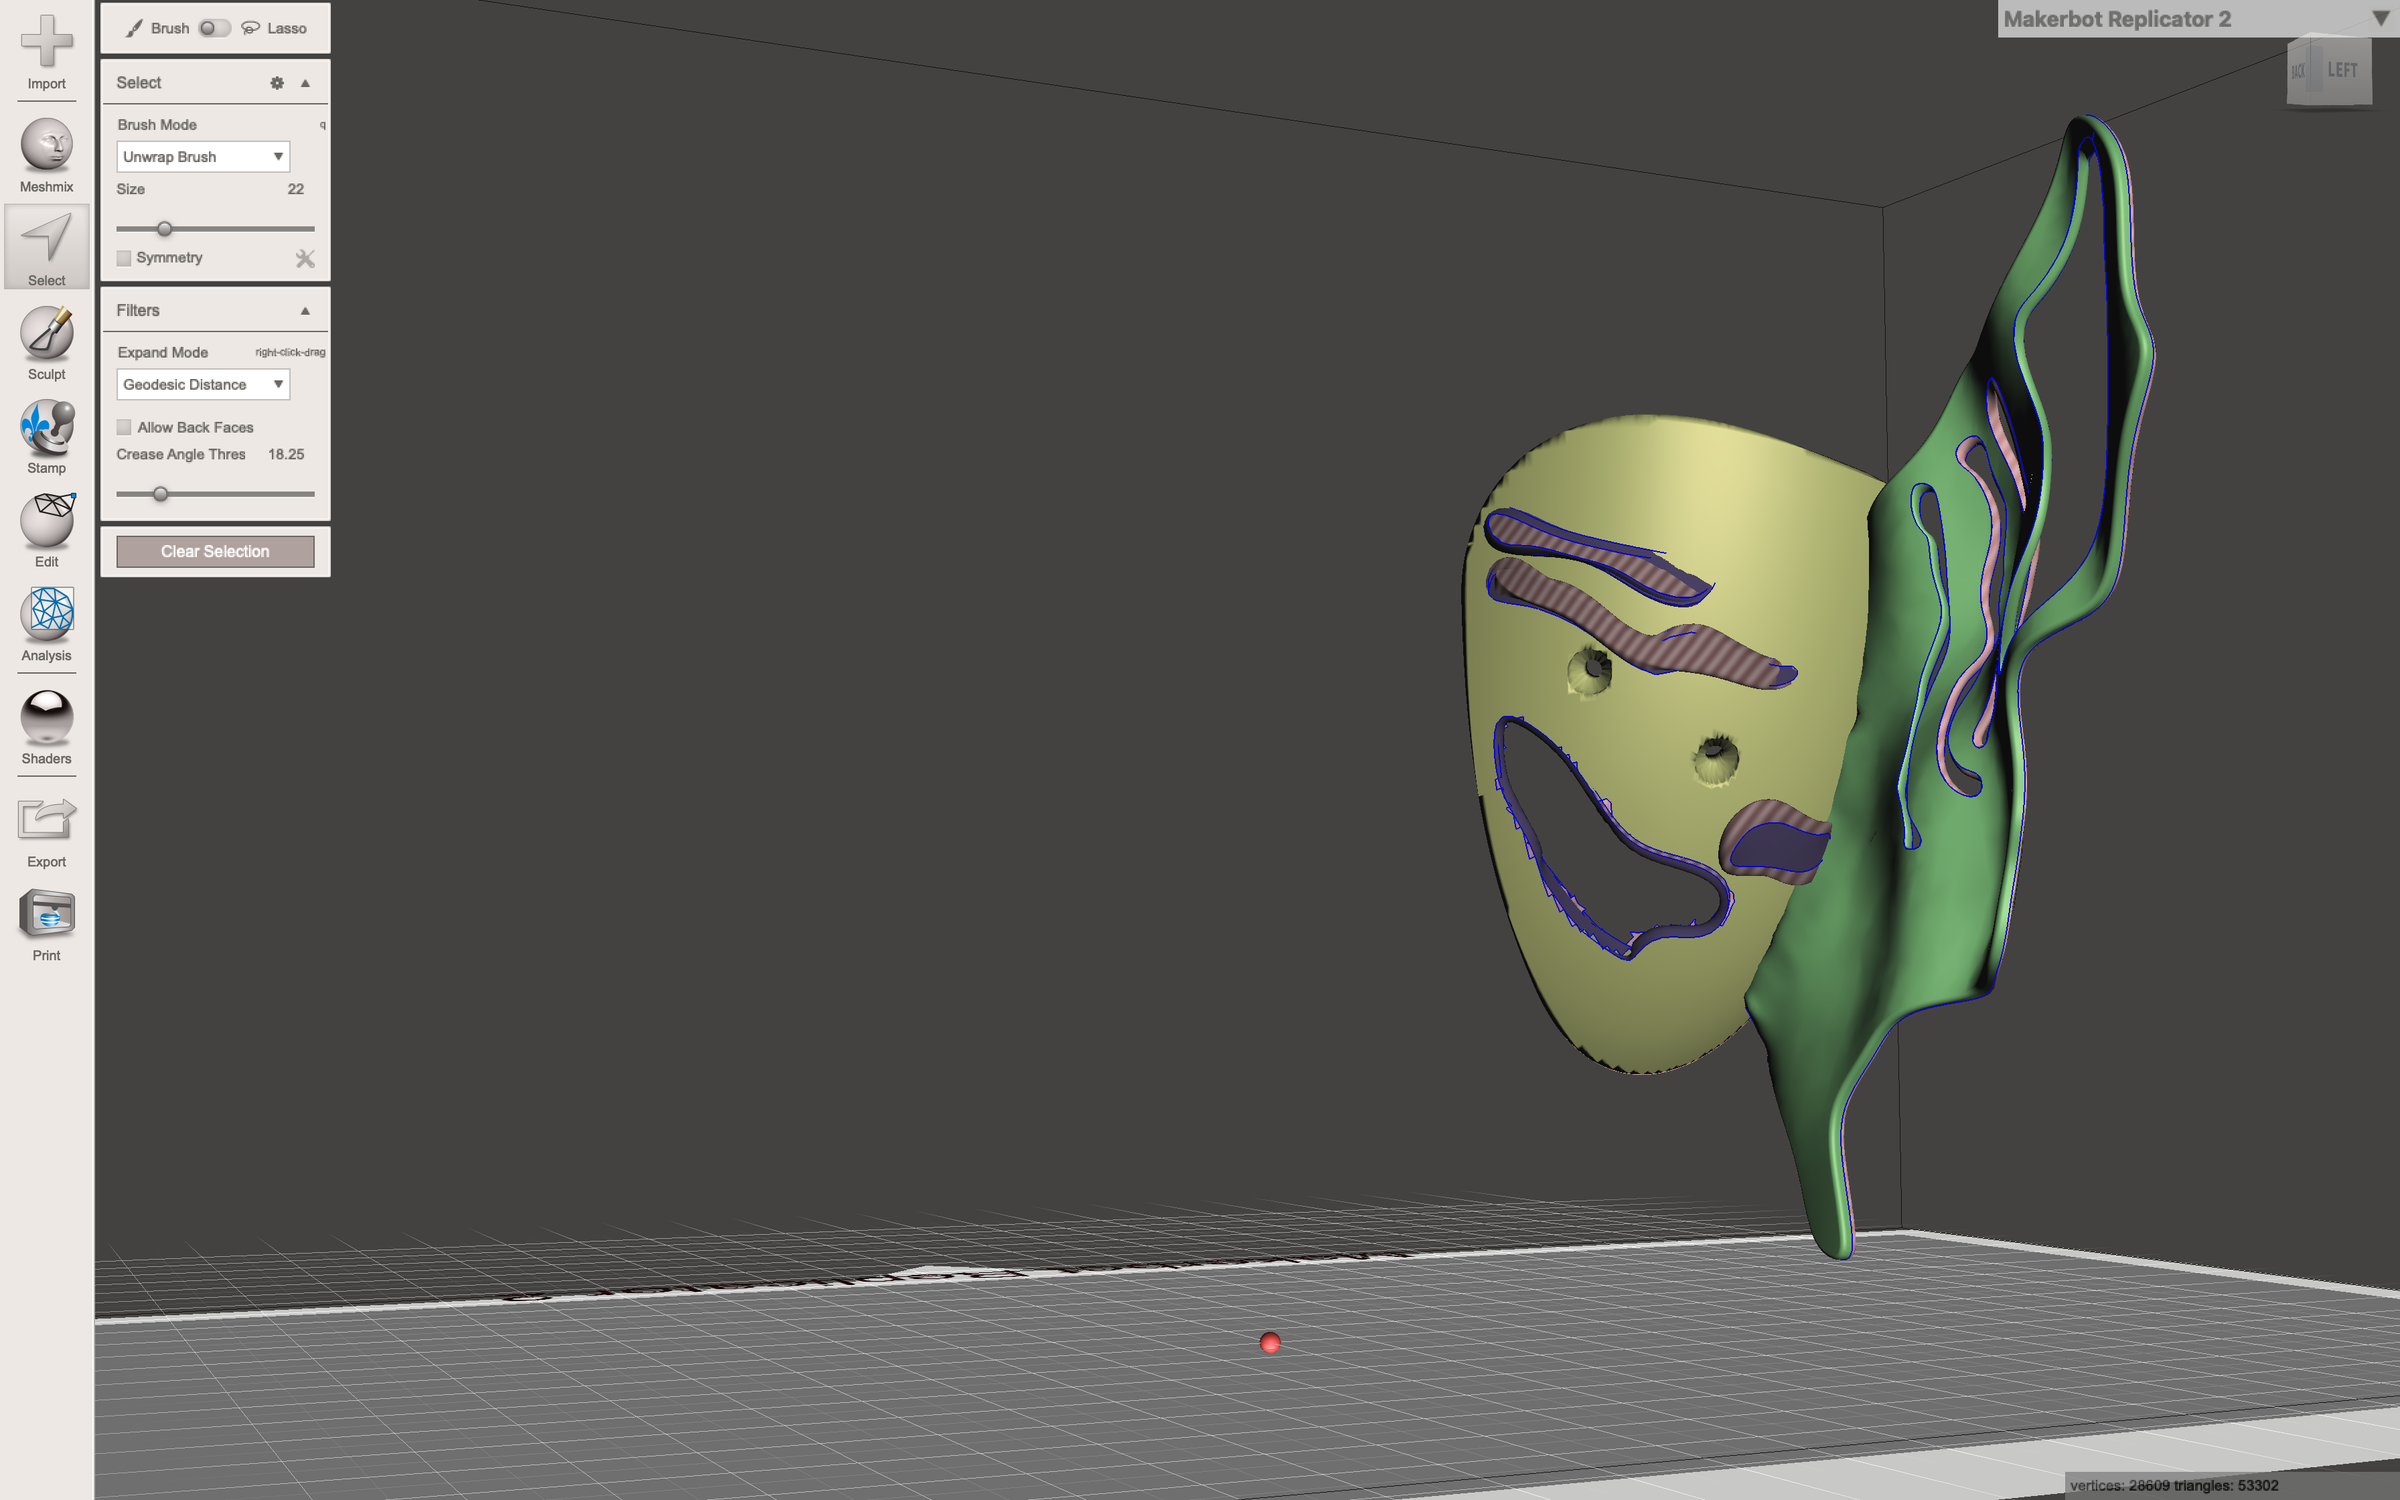Click the Crease Angle Thres slider handle

160,494
